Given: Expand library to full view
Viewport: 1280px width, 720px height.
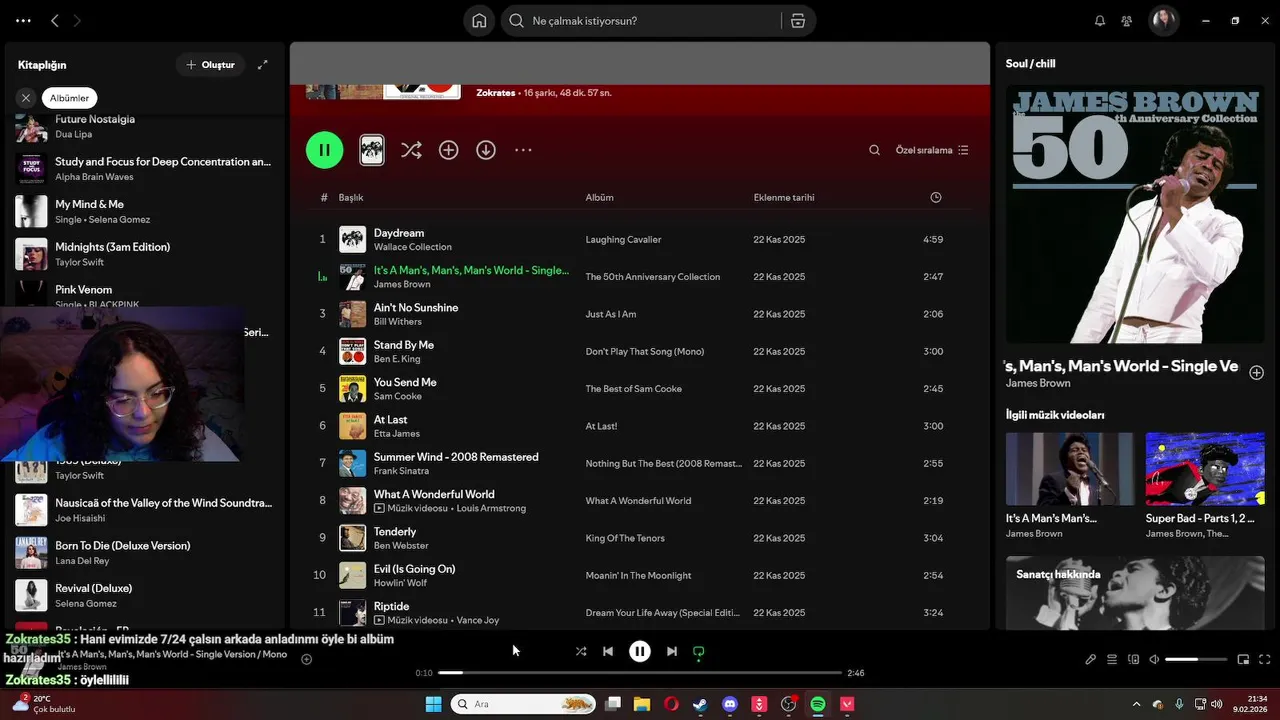Looking at the screenshot, I should [262, 65].
